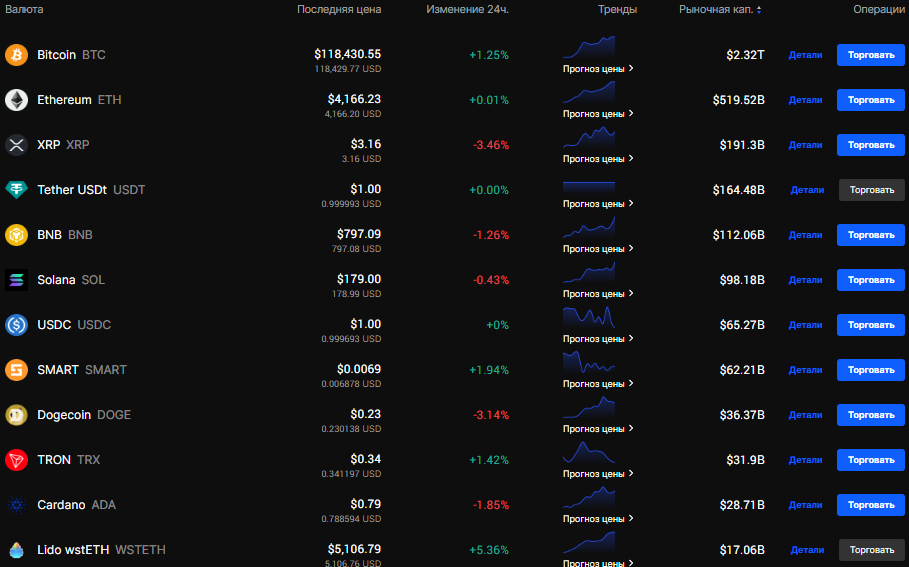Select the Bitcoin price $118,430.55
This screenshot has width=909, height=567.
348,54
